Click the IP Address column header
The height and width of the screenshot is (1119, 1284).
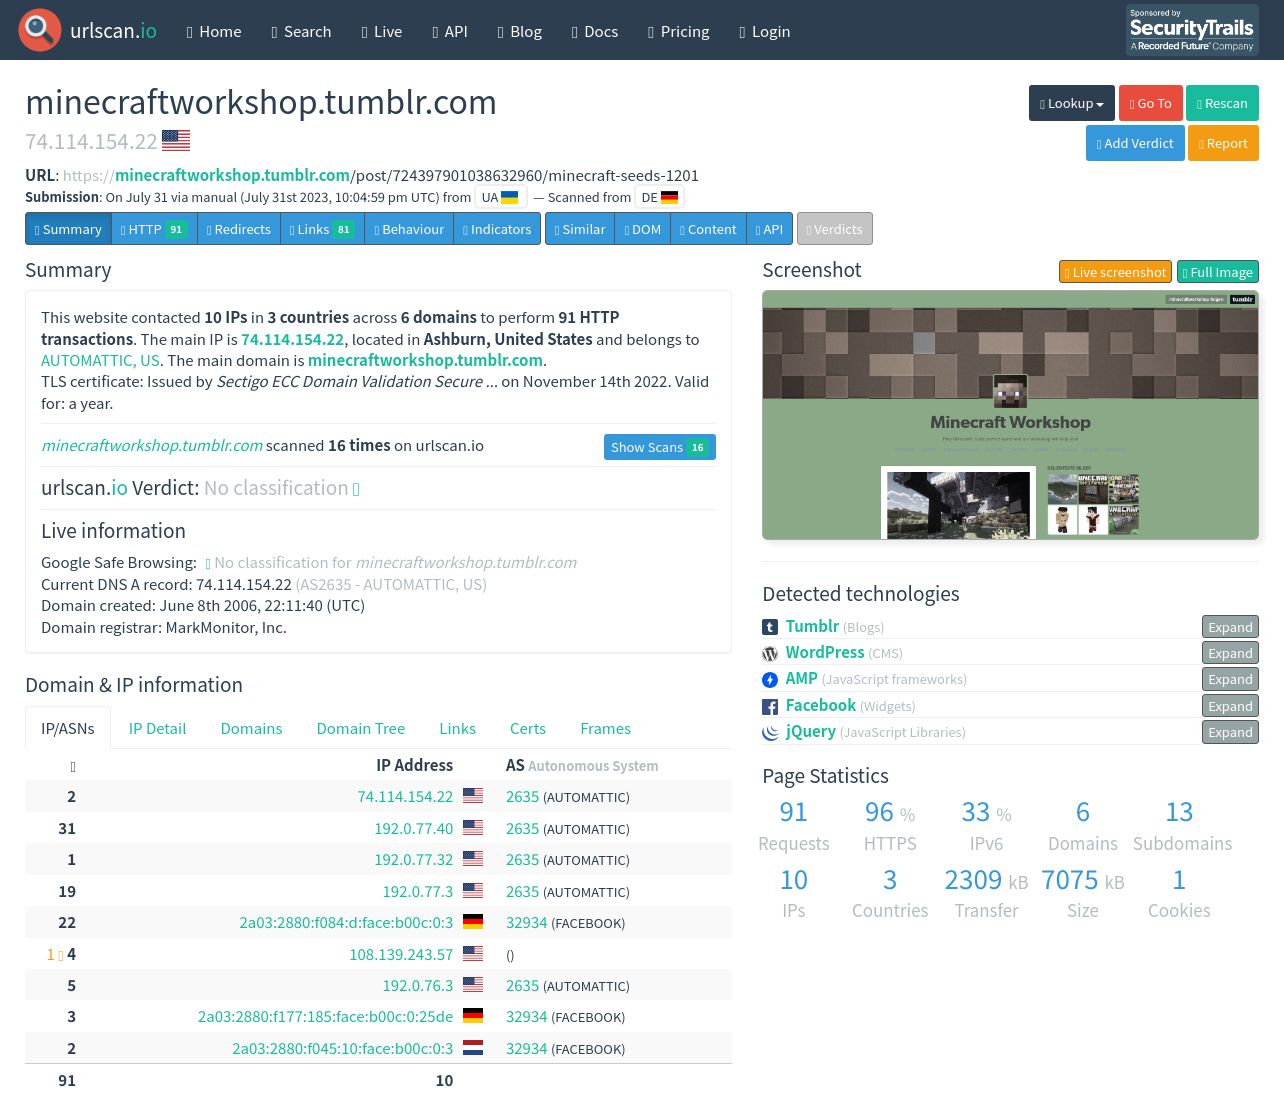pyautogui.click(x=414, y=765)
